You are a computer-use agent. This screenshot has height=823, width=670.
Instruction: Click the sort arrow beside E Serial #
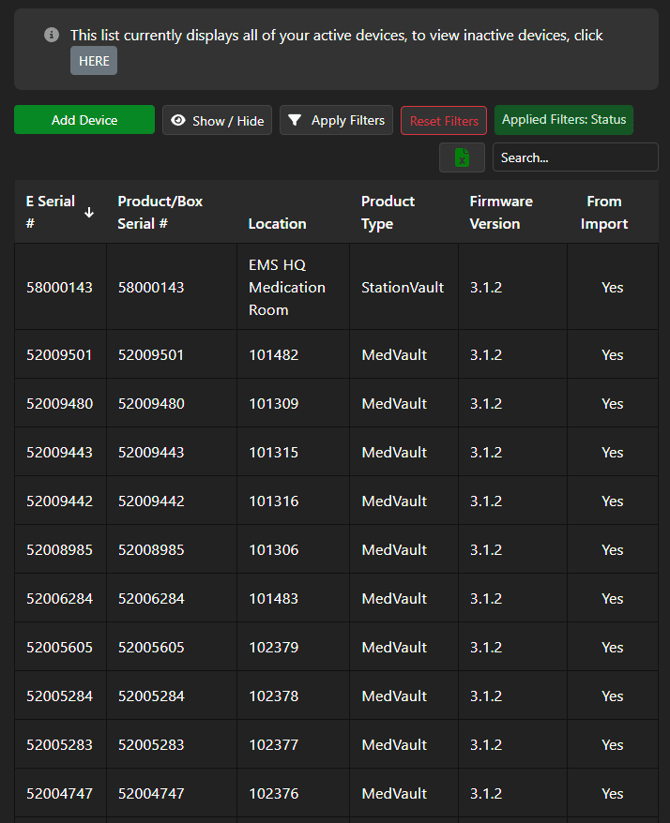click(89, 212)
